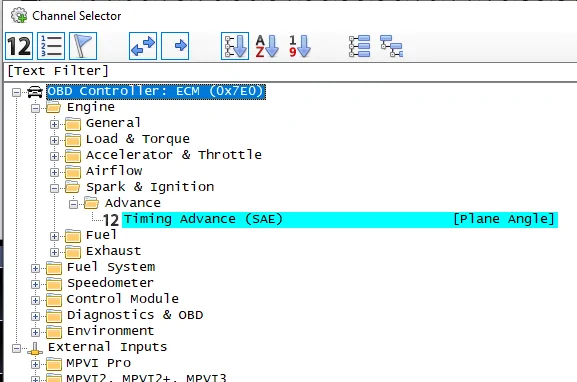Image resolution: width=577 pixels, height=382 pixels.
Task: Click the single right arrow icon
Action: tap(175, 46)
